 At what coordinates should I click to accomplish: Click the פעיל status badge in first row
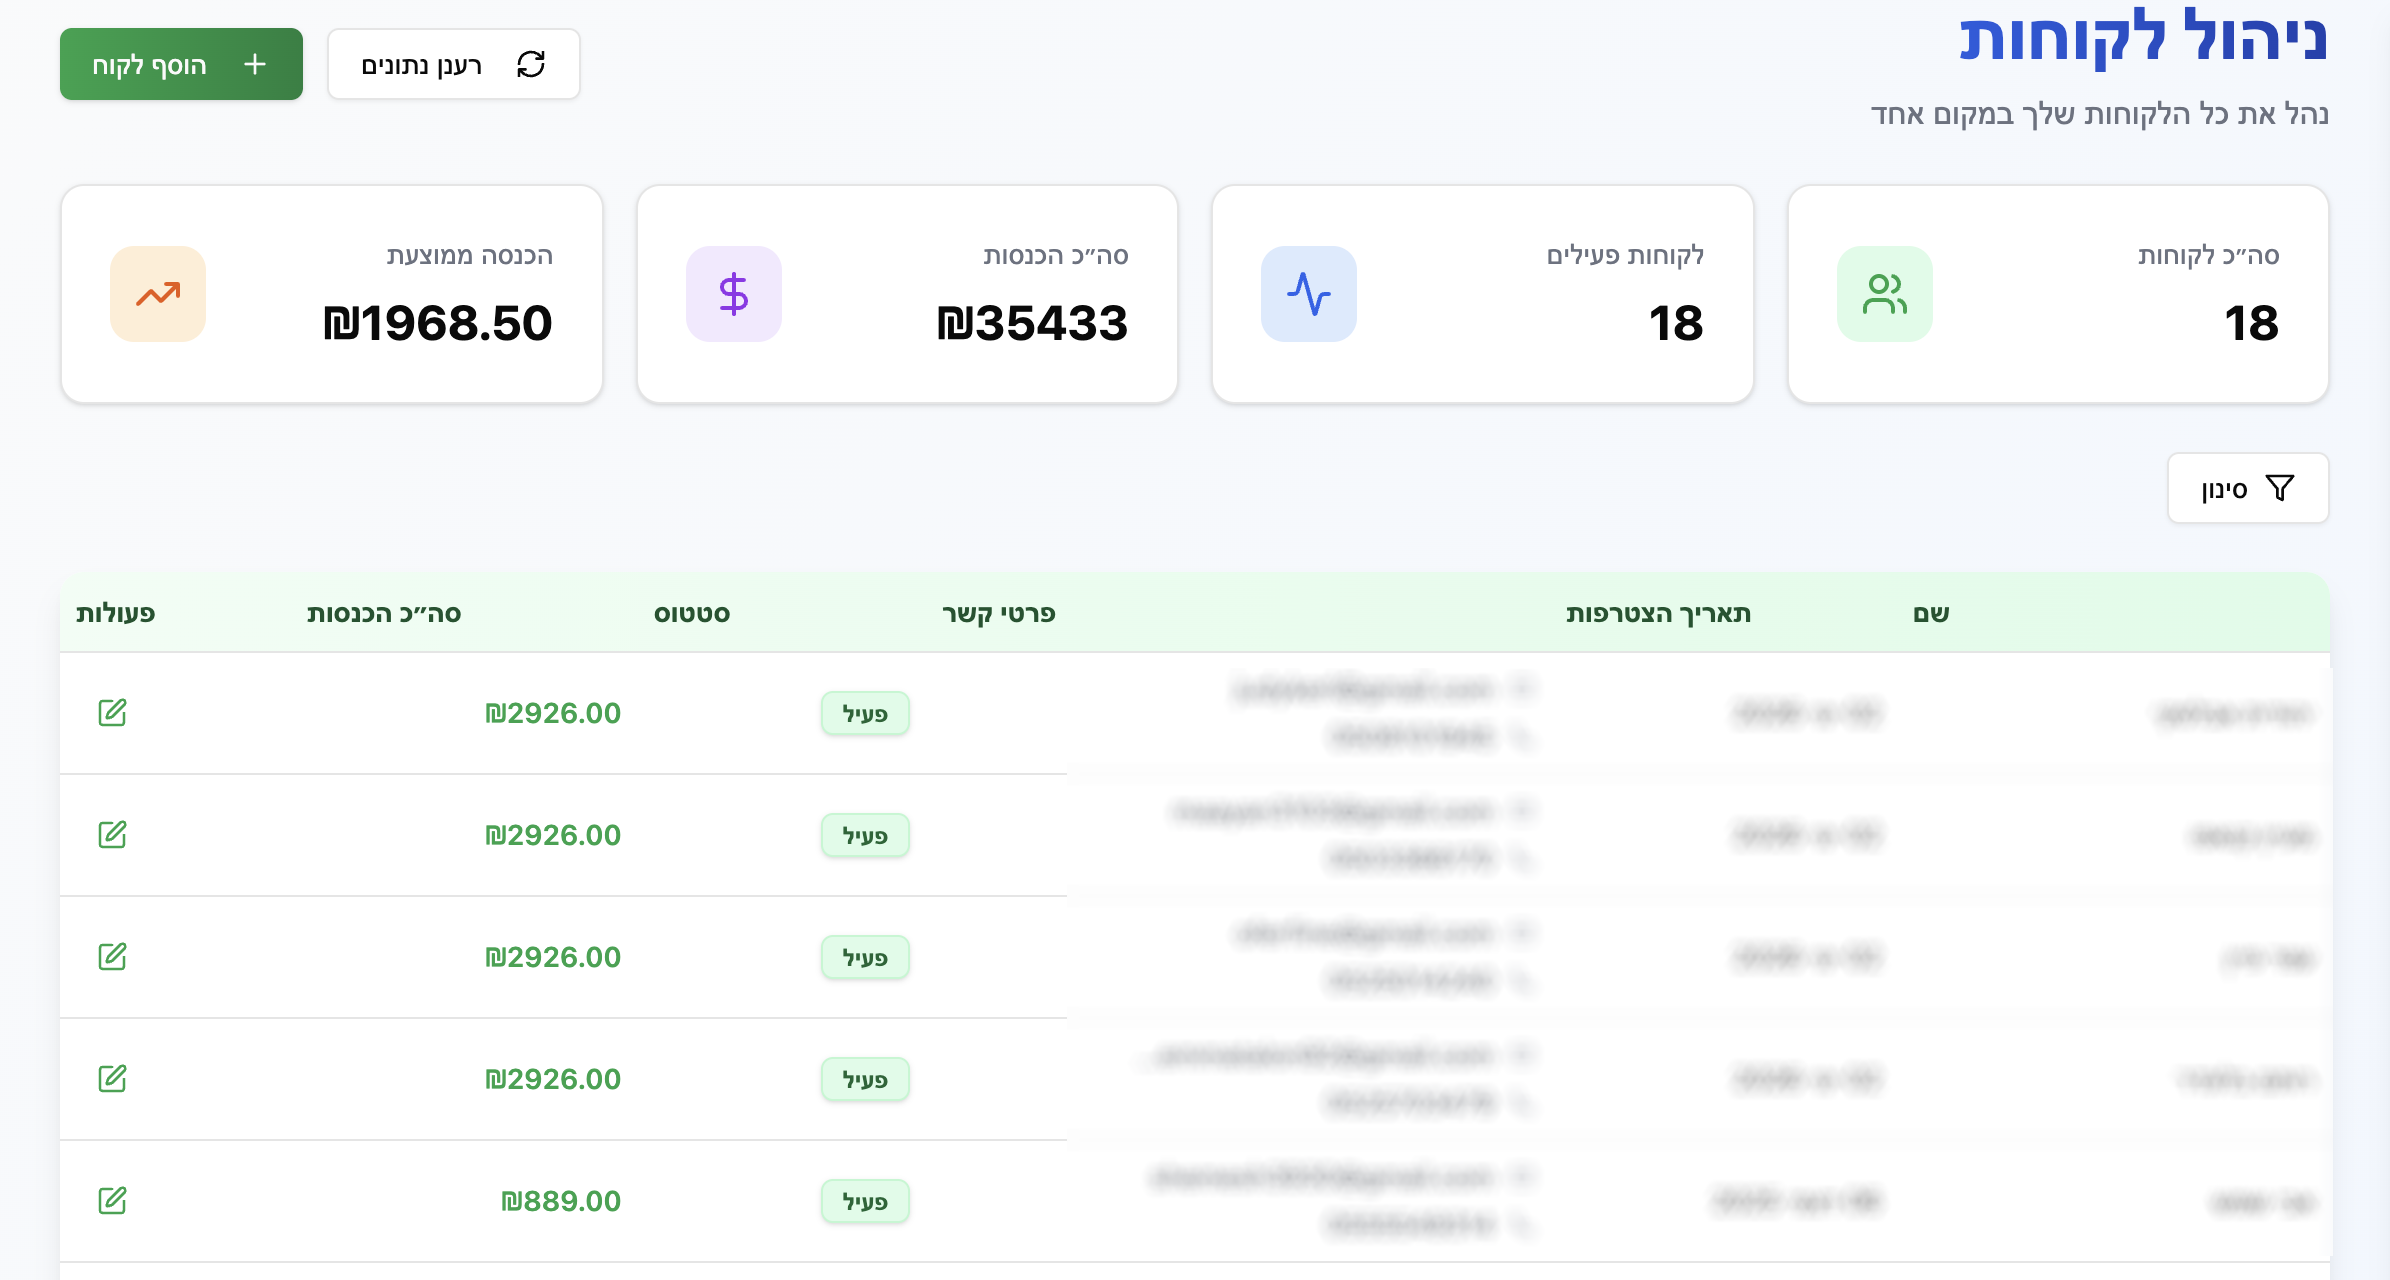pos(865,714)
